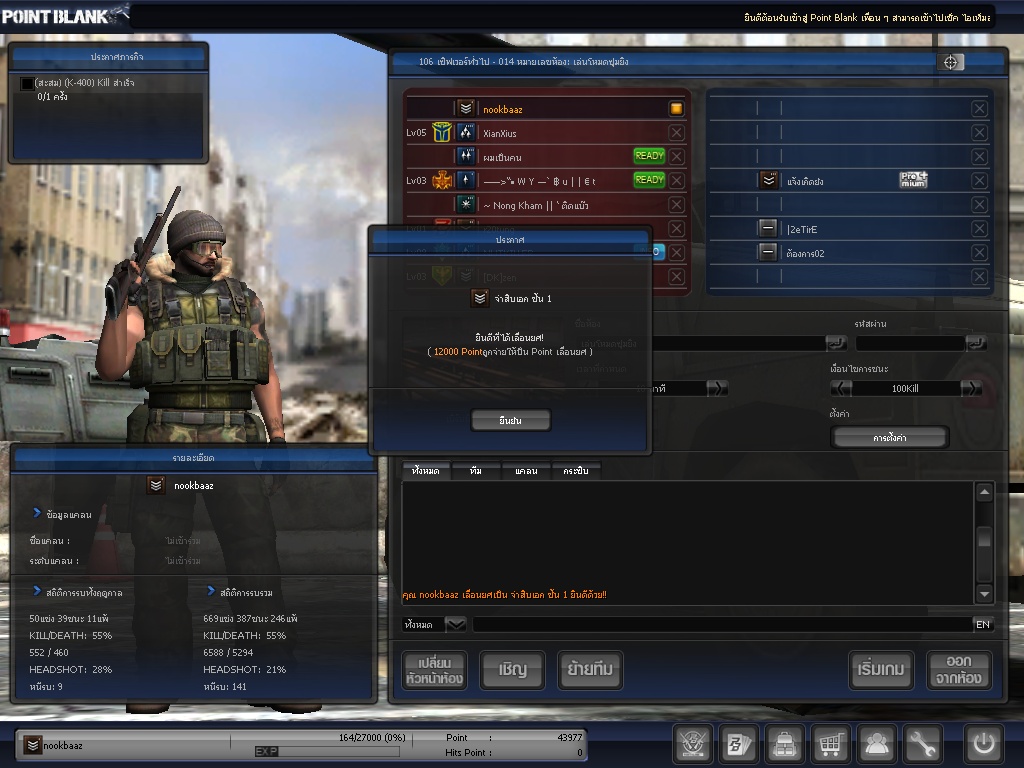Viewport: 1024px width, 768px height.
Task: Toggle slot X on |2eTirE row
Action: click(979, 229)
